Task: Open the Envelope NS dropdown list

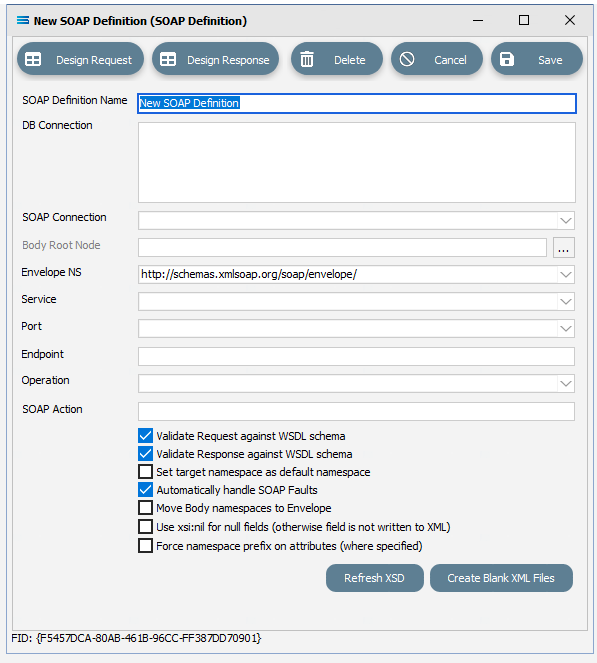Action: 566,274
